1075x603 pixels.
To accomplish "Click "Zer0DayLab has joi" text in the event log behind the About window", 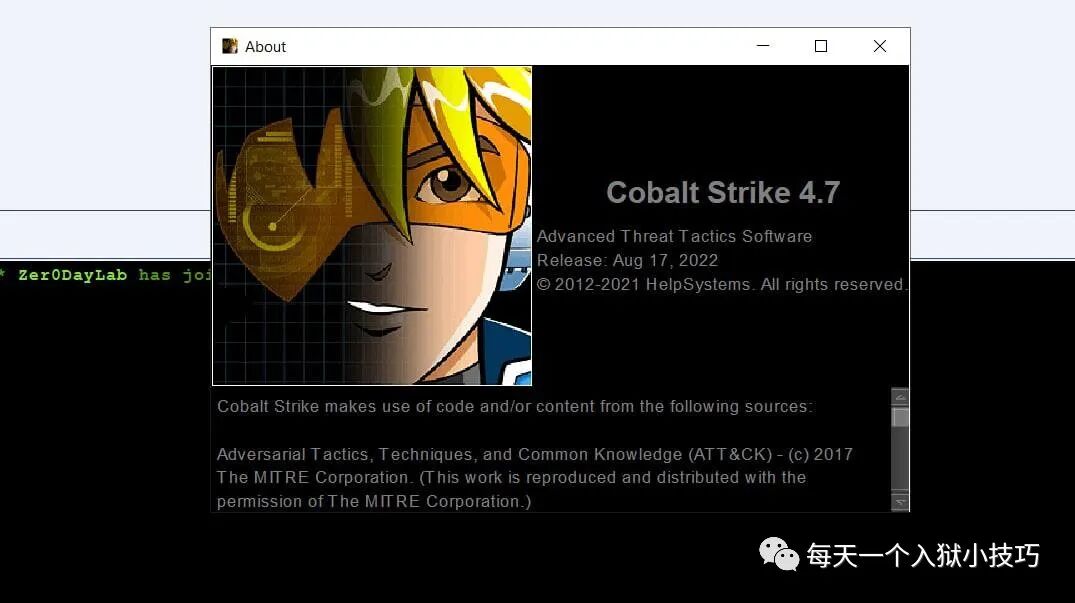I will [x=114, y=275].
